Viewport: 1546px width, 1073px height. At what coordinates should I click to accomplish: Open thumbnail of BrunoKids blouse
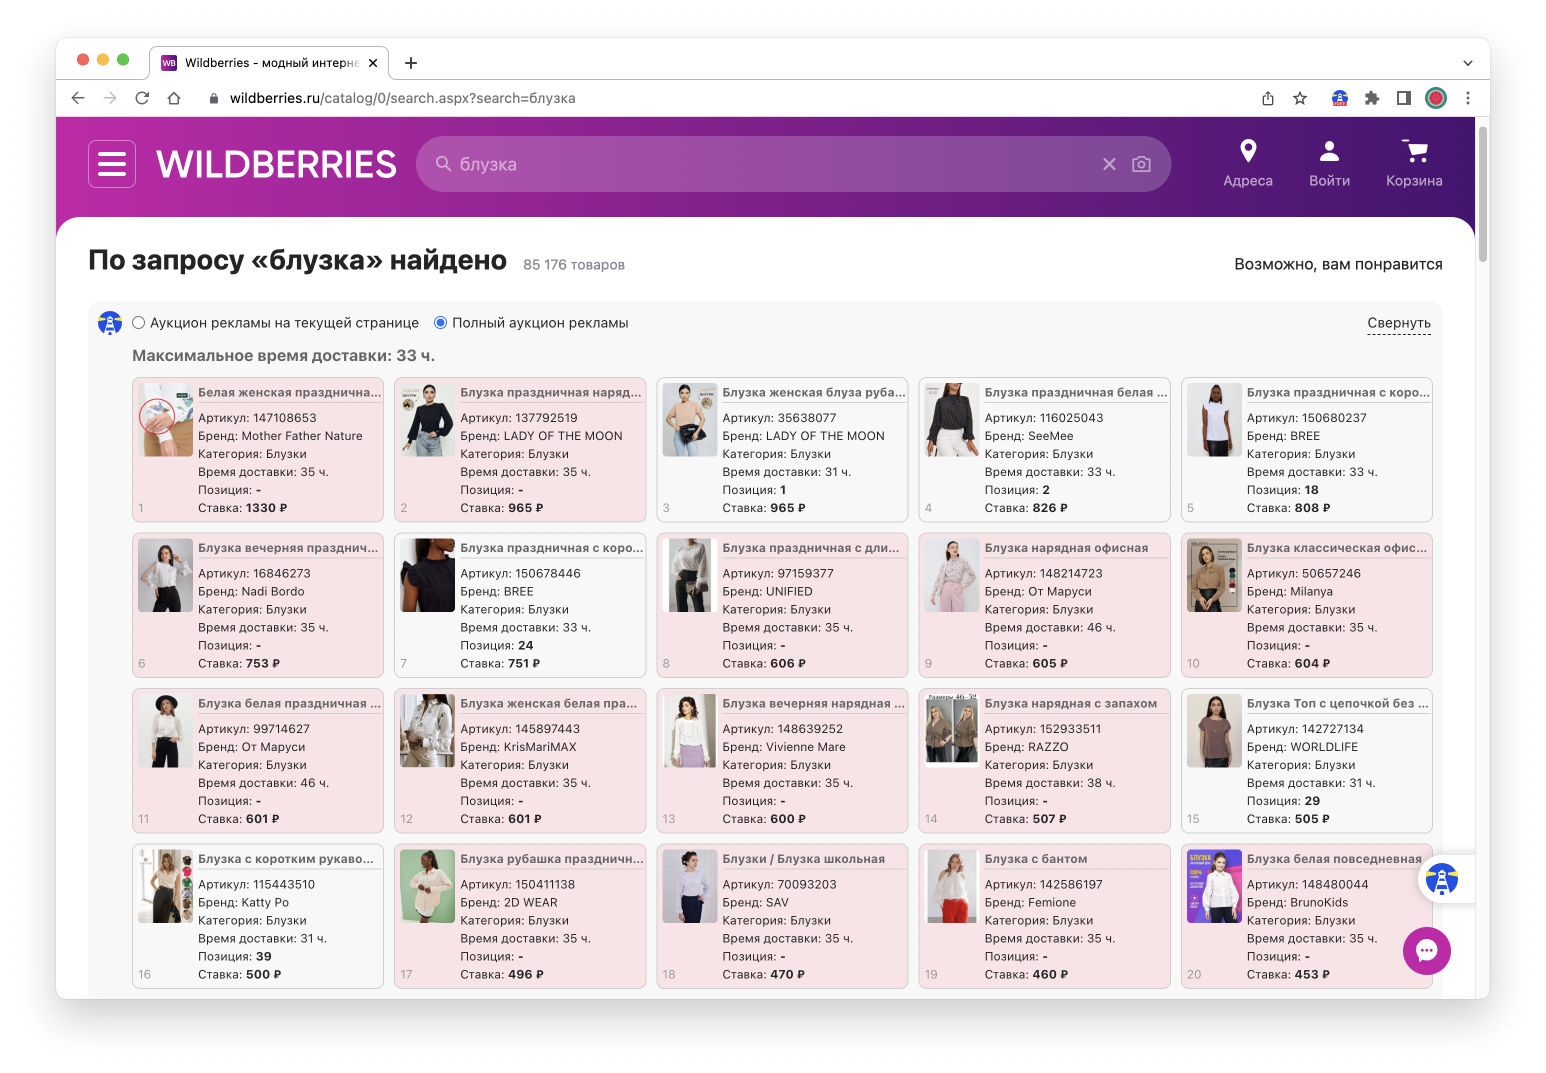pyautogui.click(x=1214, y=886)
